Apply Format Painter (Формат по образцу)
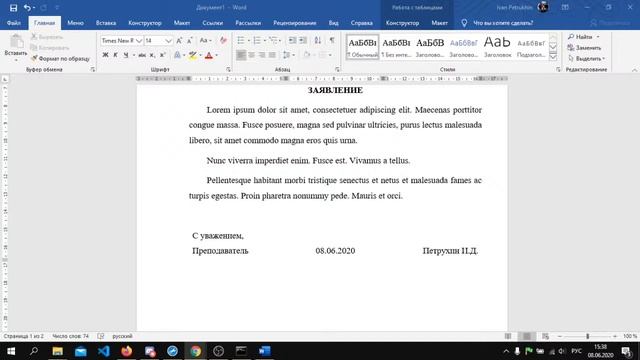The height and width of the screenshot is (360, 640). [60, 59]
